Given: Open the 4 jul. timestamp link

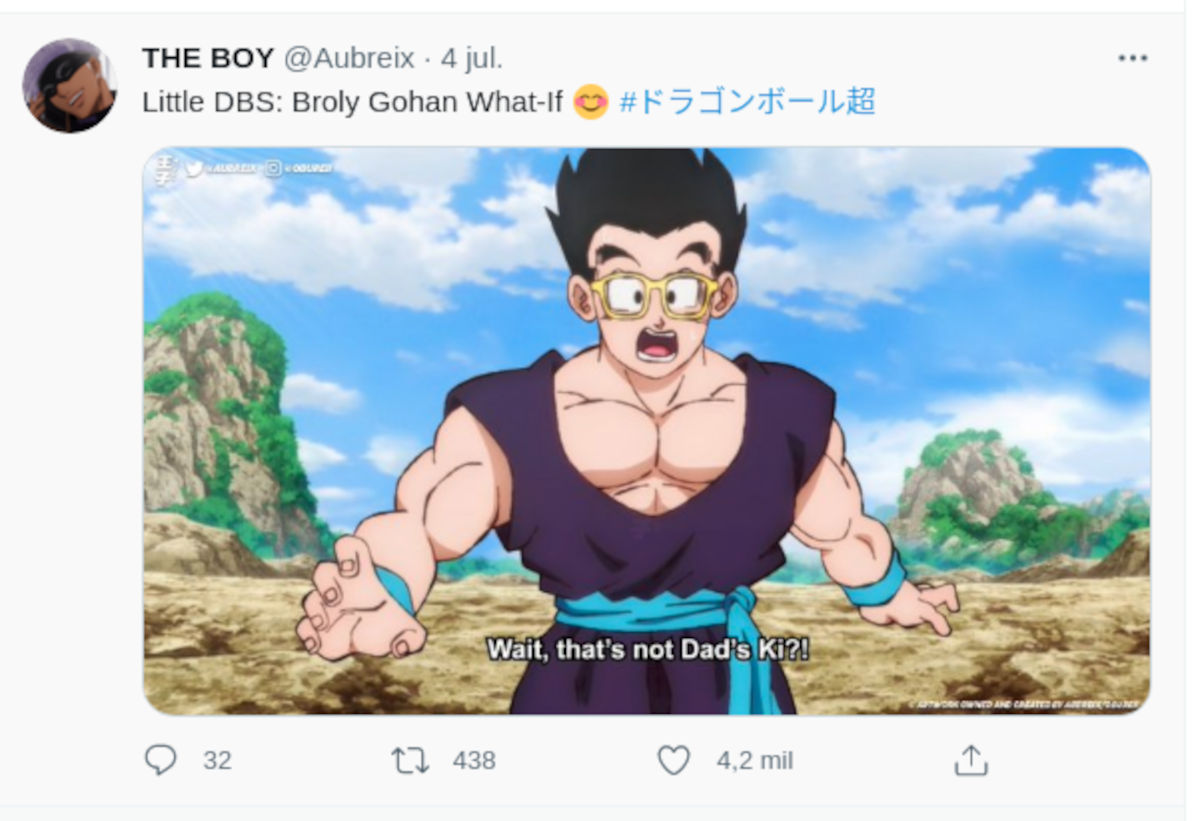Looking at the screenshot, I should pos(472,59).
